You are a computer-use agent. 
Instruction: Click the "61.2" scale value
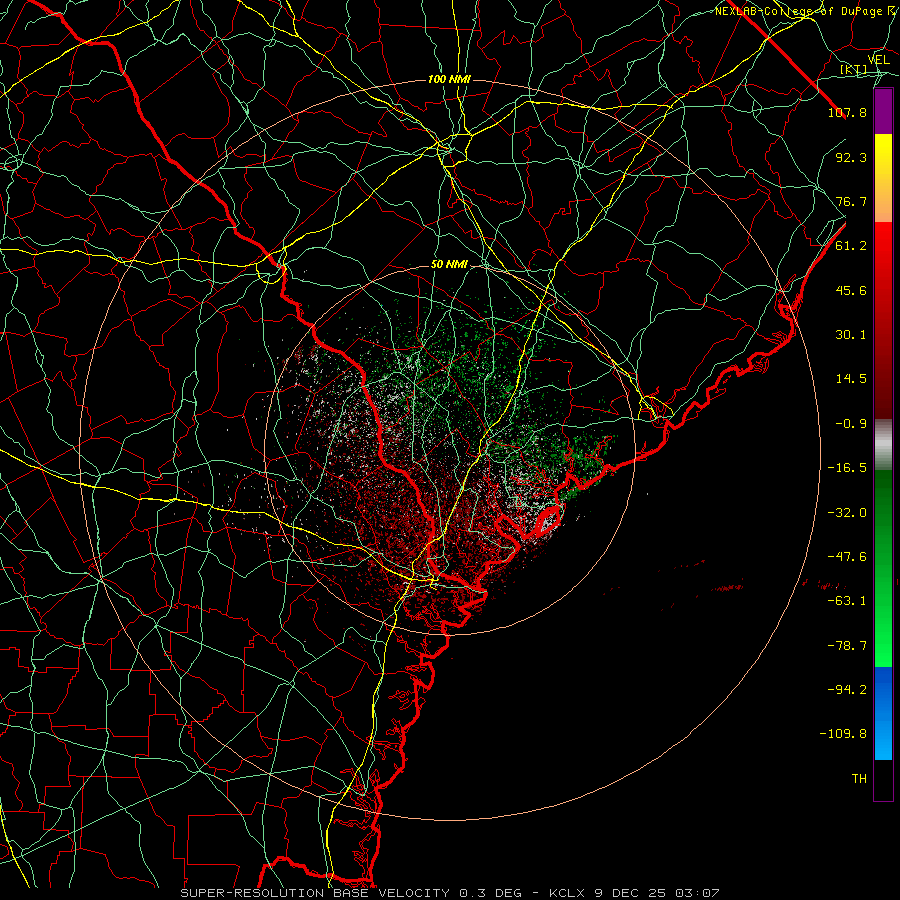coord(851,246)
